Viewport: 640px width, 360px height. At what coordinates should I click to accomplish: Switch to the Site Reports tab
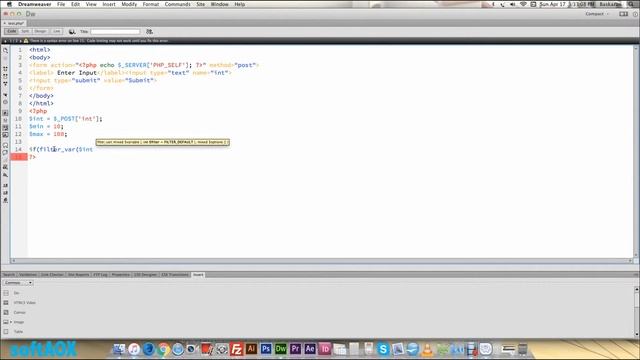tap(78, 275)
